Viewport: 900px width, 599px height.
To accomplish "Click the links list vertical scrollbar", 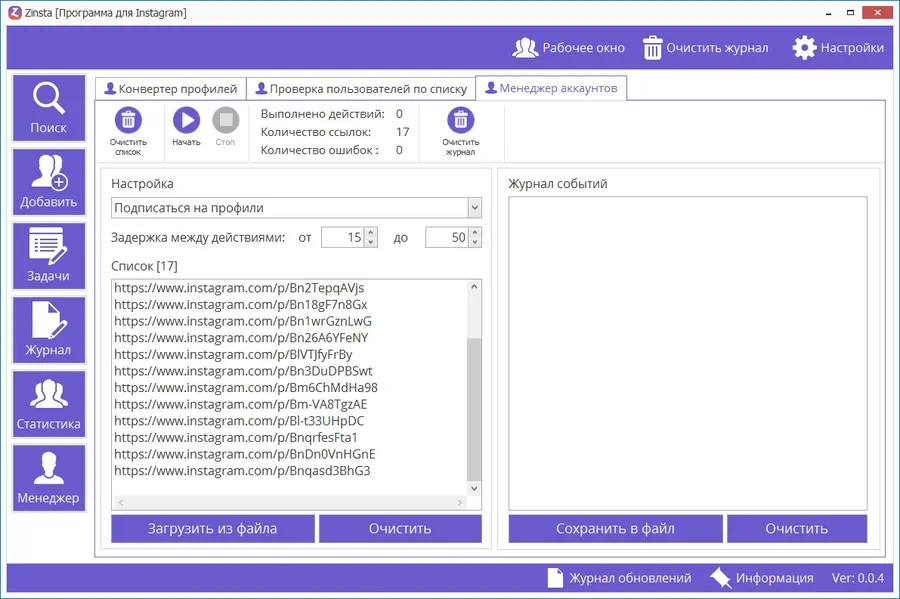I will click(x=474, y=400).
